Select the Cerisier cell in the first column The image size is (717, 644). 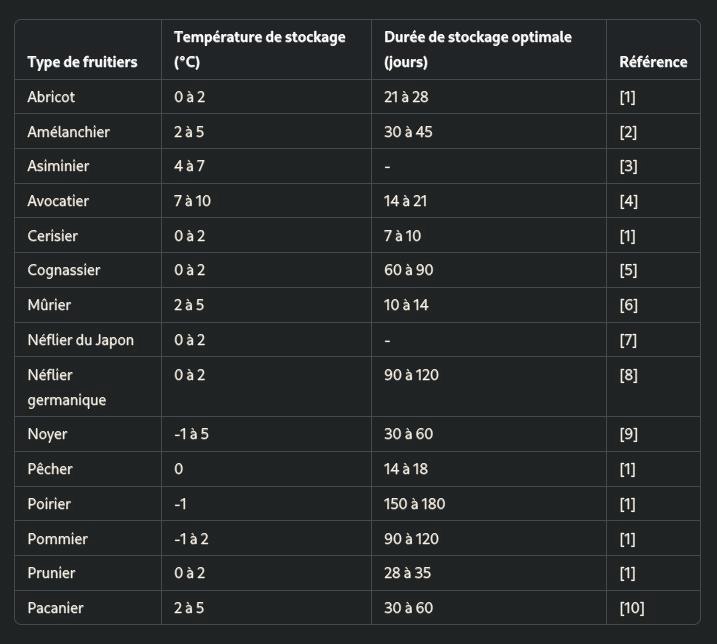(52, 236)
